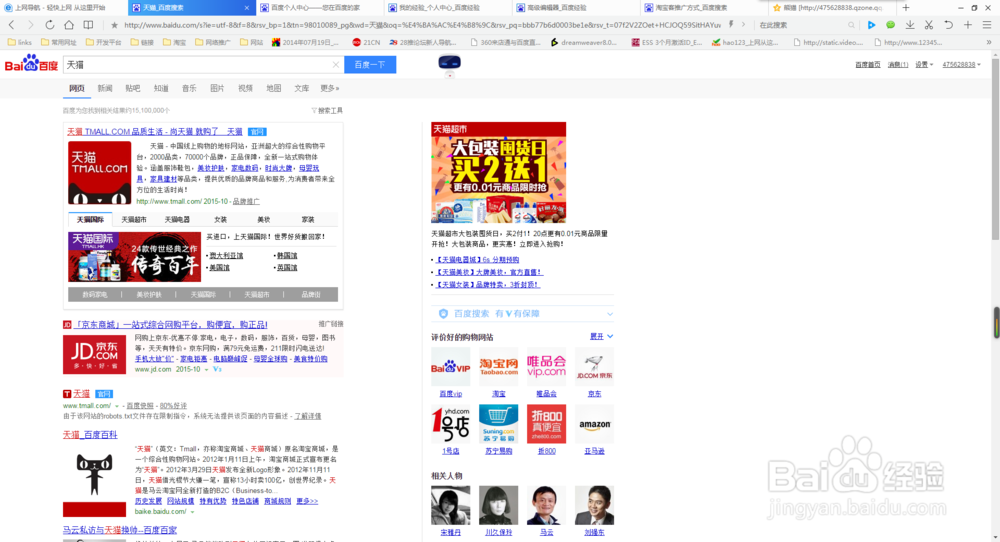Image resolution: width=1000 pixels, height=542 pixels.
Task: Open the 折800 red site thumbnail
Action: (547, 423)
